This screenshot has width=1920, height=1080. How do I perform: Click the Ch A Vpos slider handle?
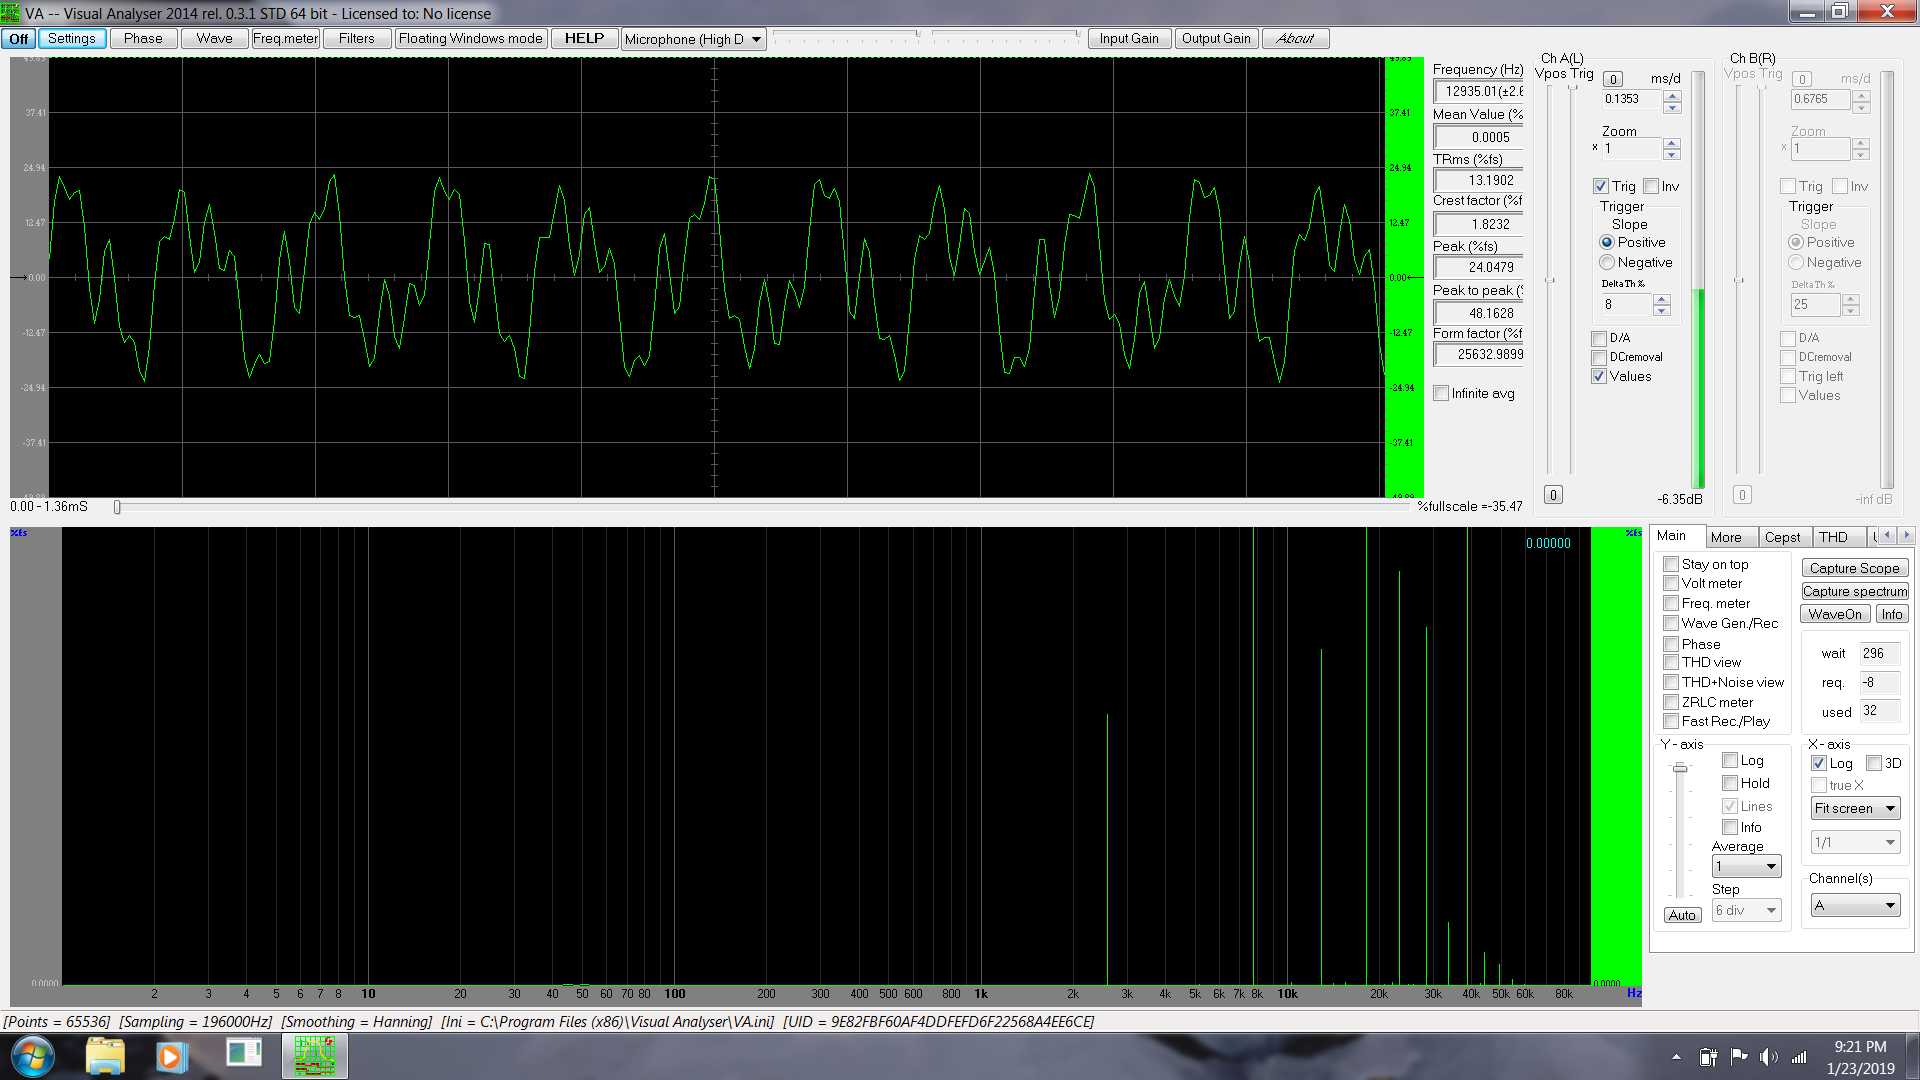click(x=1551, y=280)
